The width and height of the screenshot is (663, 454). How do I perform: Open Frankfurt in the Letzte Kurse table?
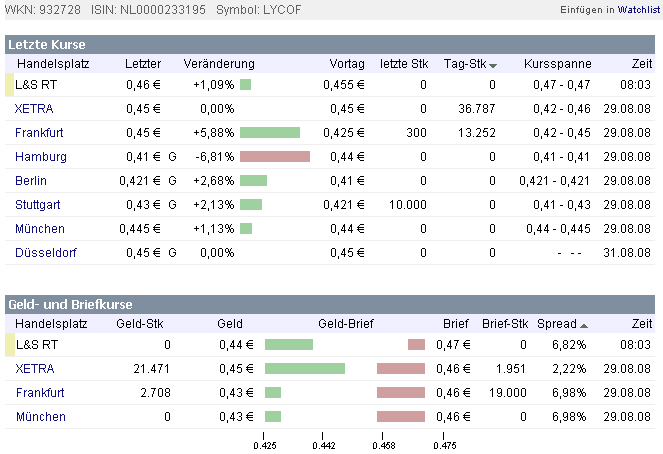click(40, 133)
